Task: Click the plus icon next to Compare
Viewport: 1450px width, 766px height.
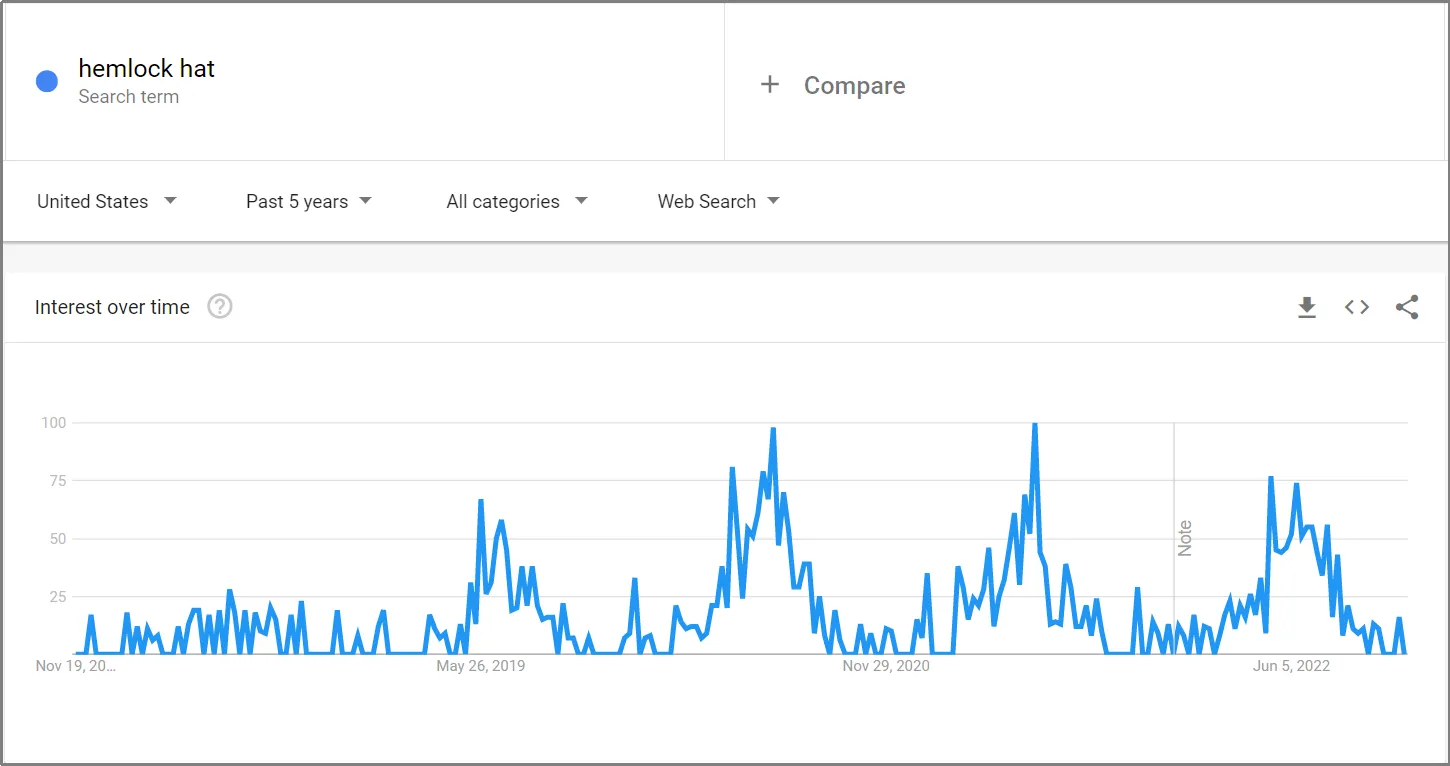Action: click(770, 85)
